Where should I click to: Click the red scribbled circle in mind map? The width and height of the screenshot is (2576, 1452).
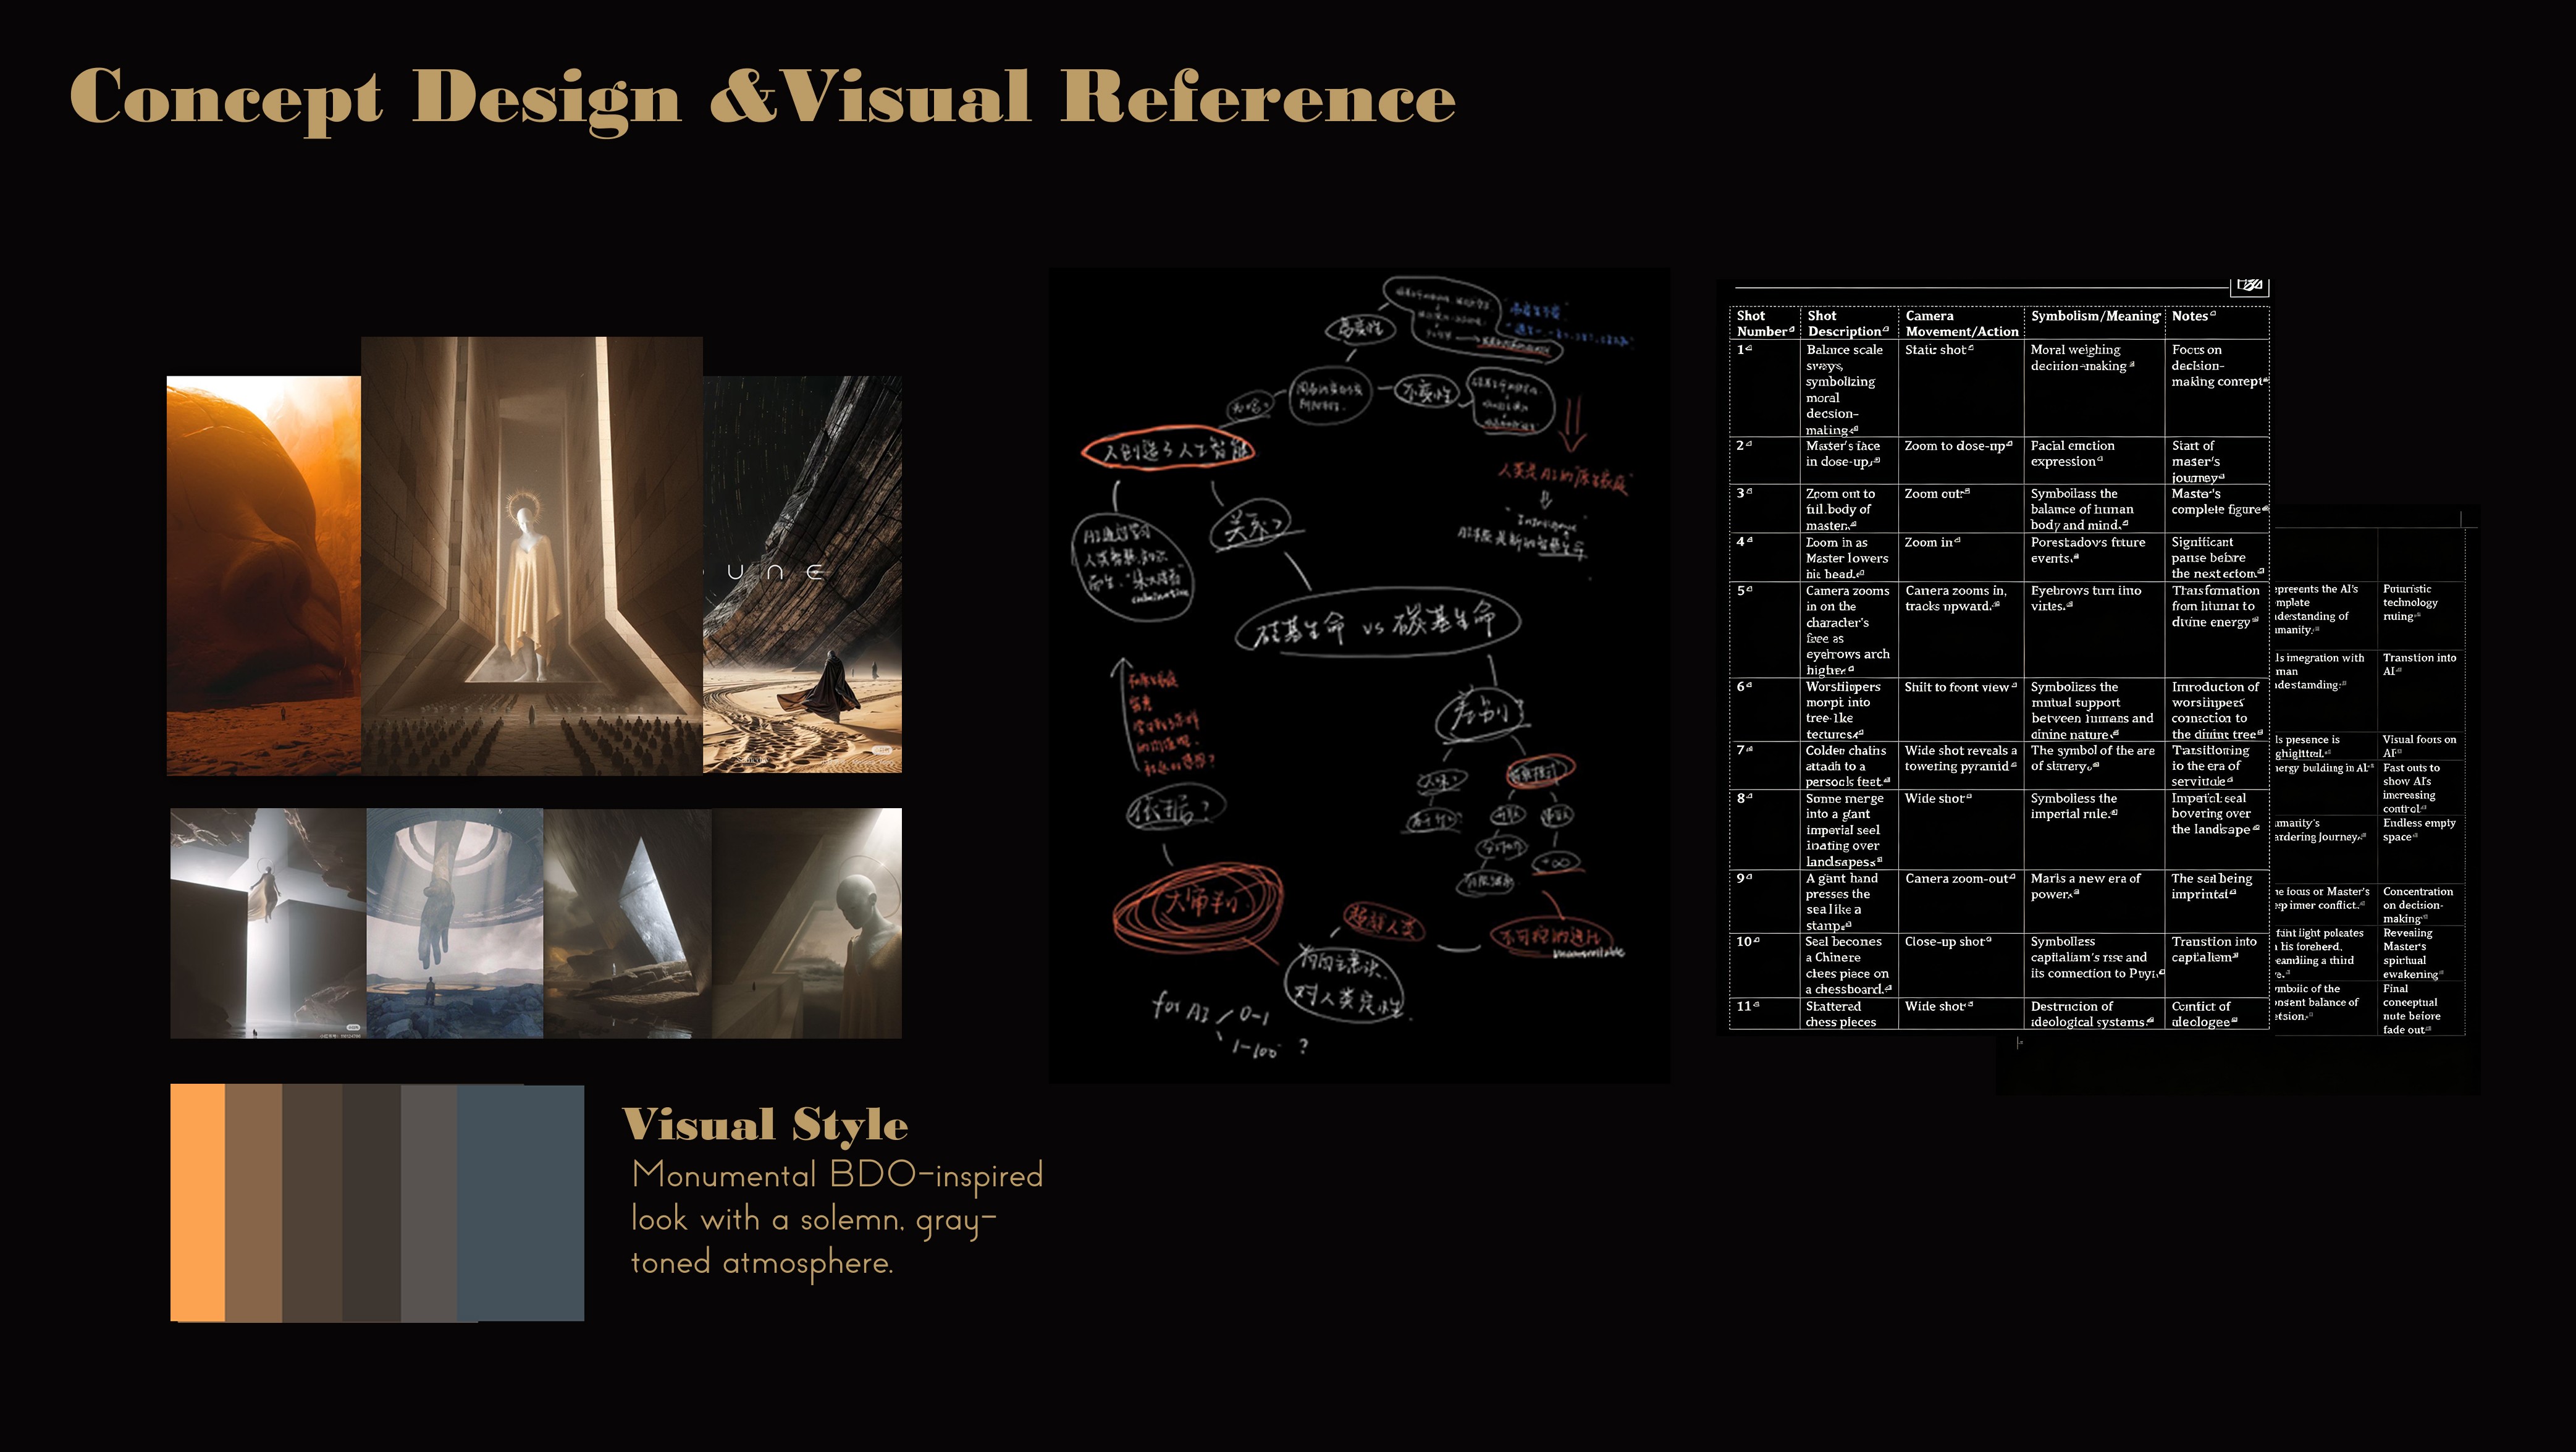[1198, 905]
